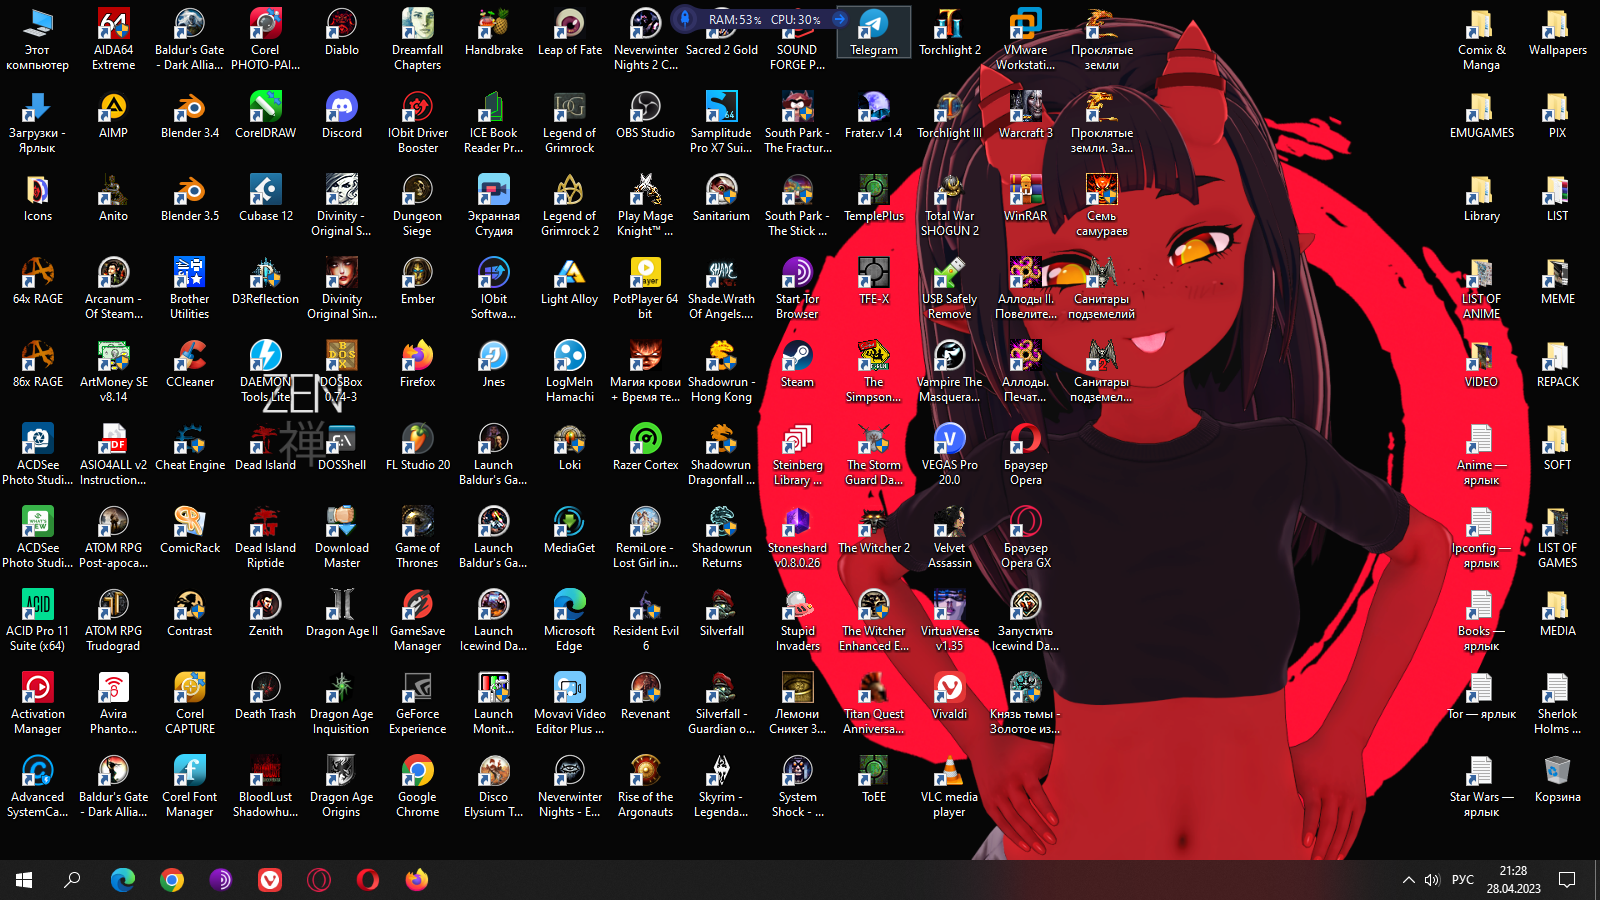Open the Корзина recycle bin
Image resolution: width=1600 pixels, height=900 pixels.
[x=1557, y=779]
